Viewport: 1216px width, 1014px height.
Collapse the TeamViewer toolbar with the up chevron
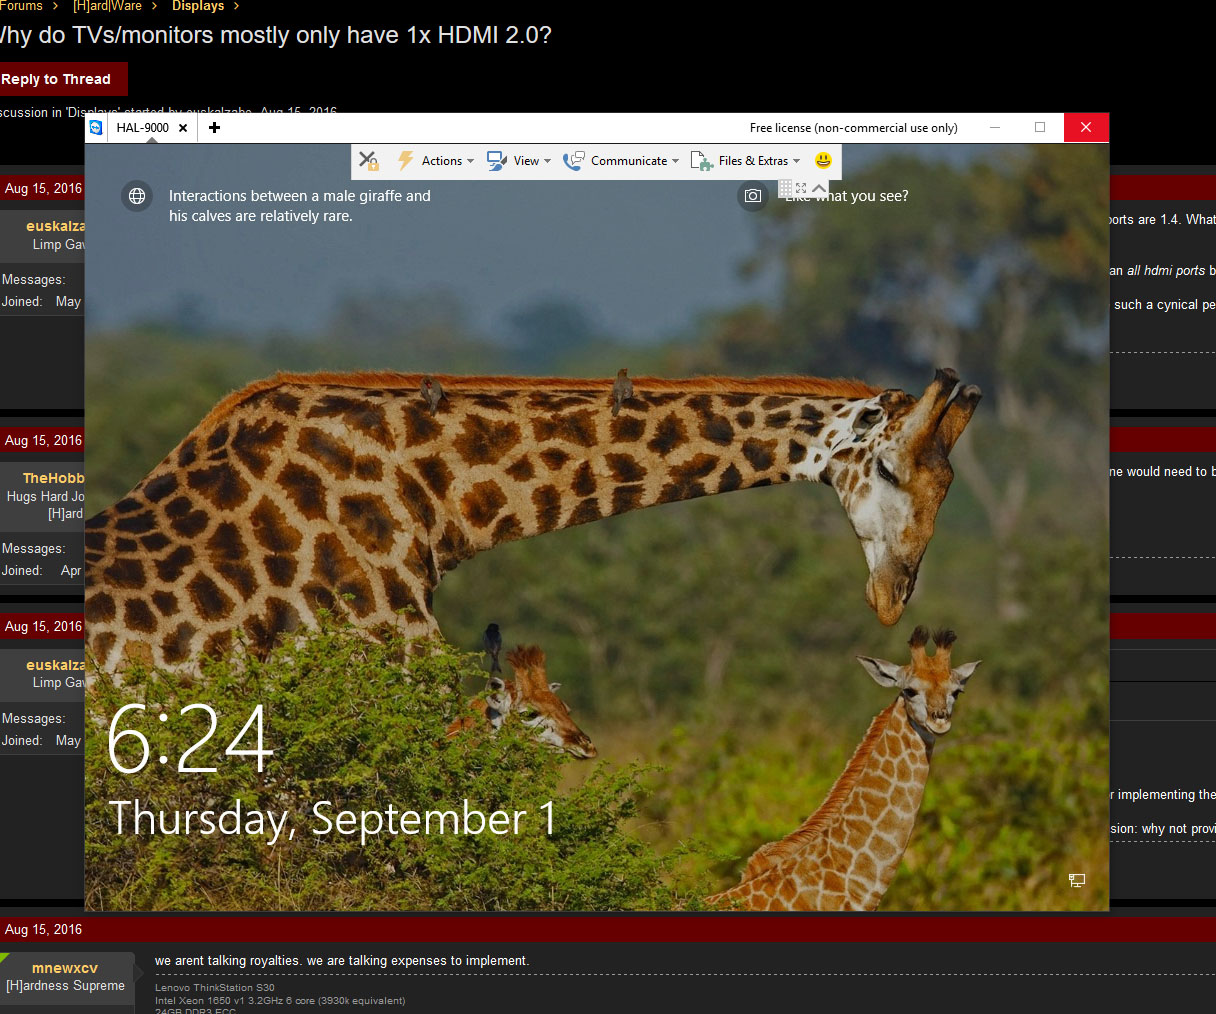819,187
